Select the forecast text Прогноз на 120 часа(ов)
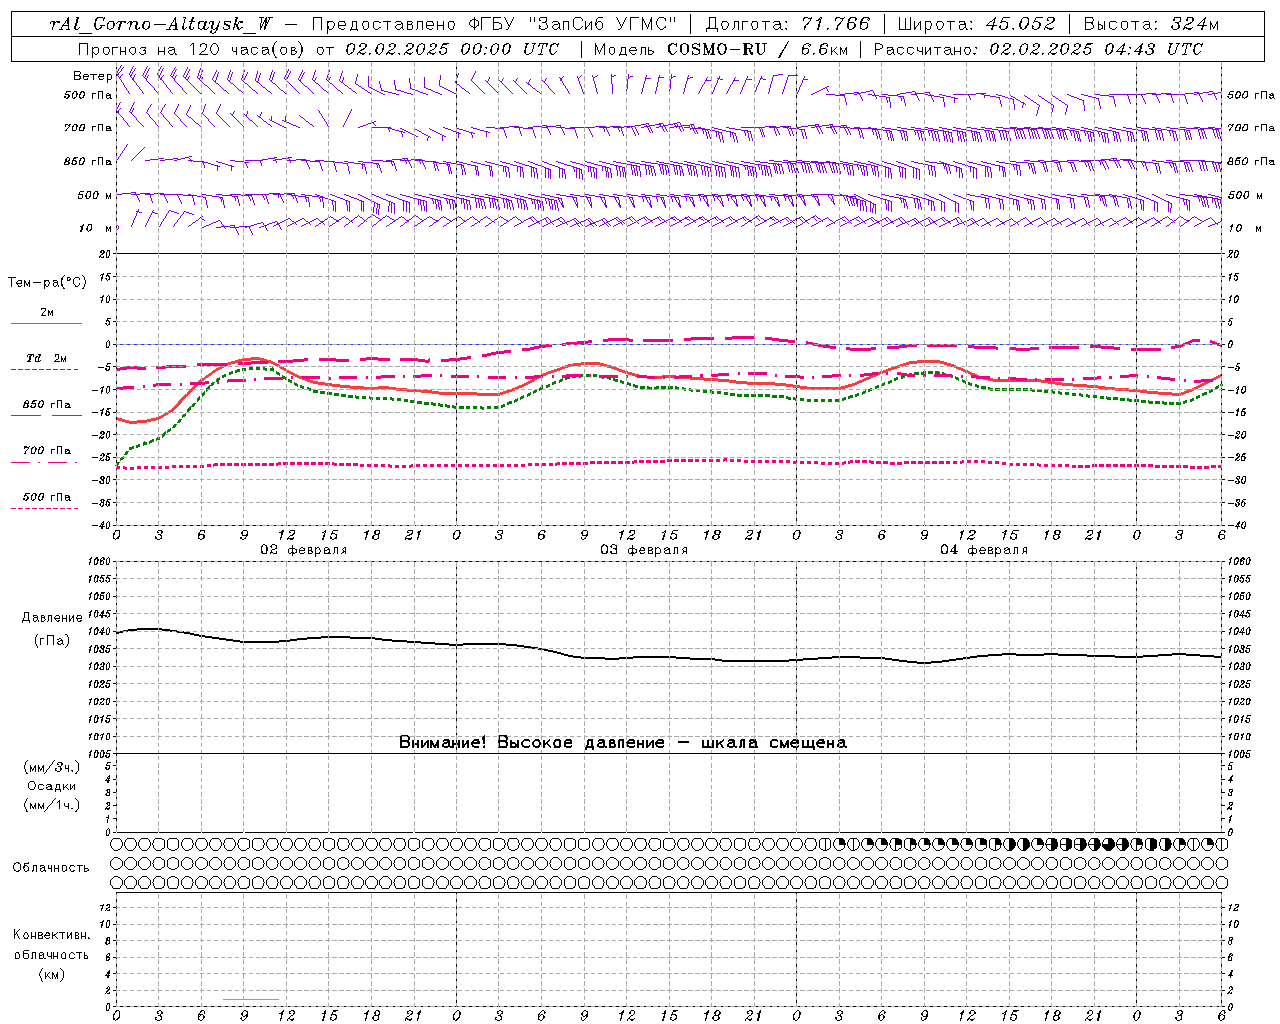 click(192, 49)
